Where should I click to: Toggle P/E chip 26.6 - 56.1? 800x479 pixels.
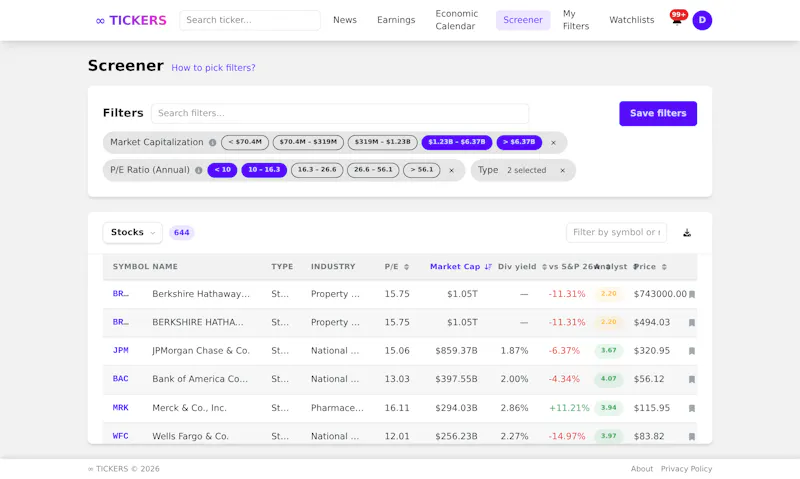373,170
